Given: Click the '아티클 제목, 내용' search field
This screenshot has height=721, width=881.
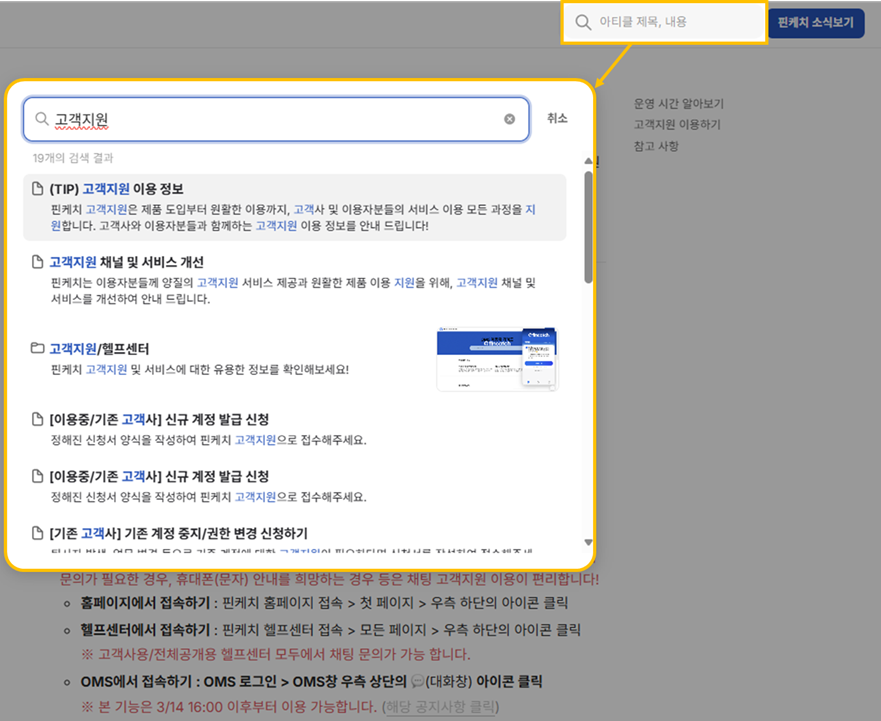Looking at the screenshot, I should pos(664,22).
